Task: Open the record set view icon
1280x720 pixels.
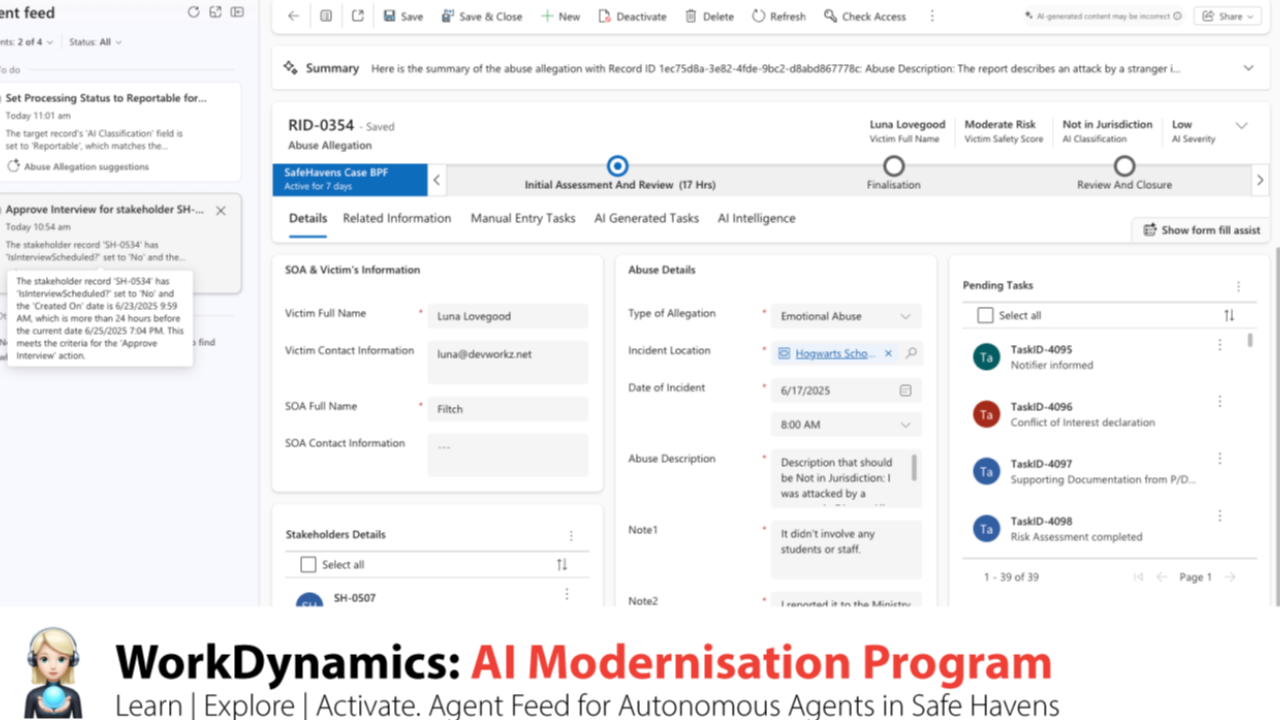Action: click(326, 16)
